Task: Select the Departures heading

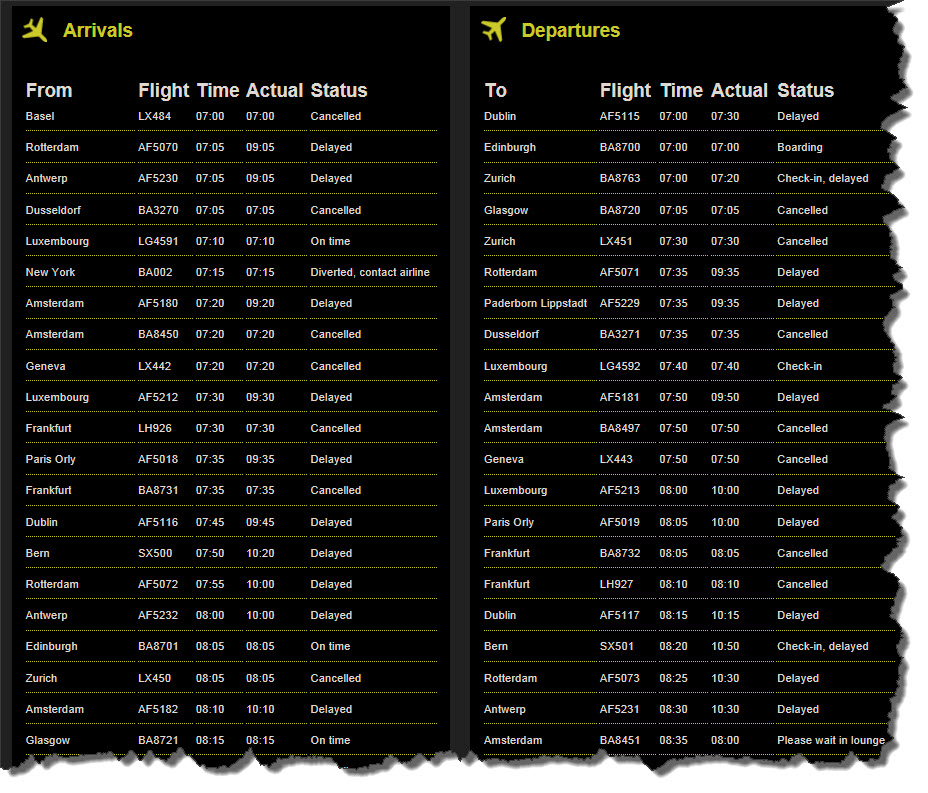Action: (x=571, y=30)
